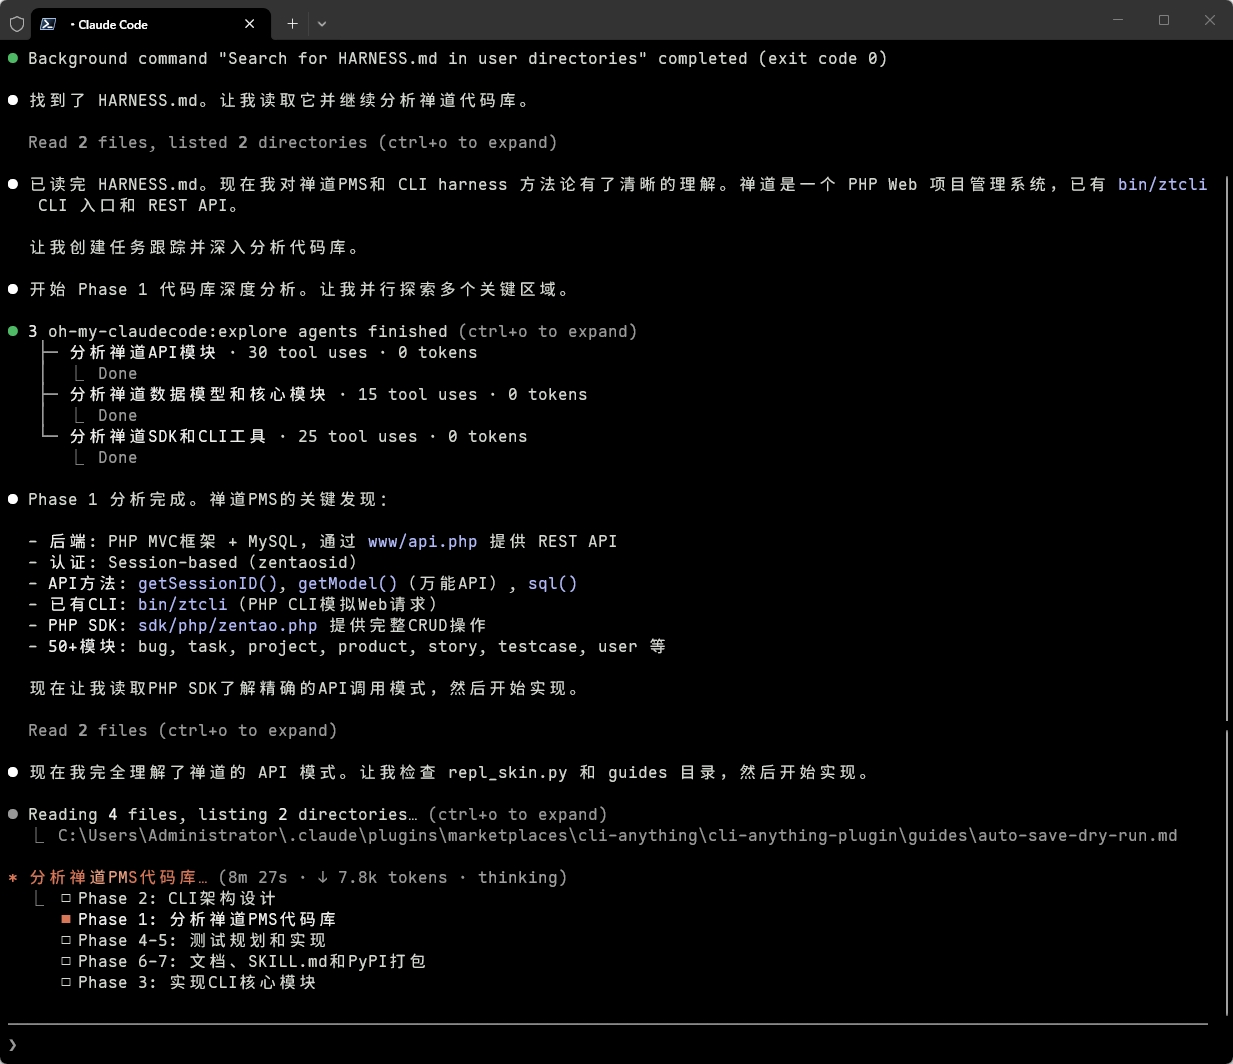Click checkbox for Phase 3: 实现CLI核心模块
The width and height of the screenshot is (1233, 1064).
pyautogui.click(x=66, y=982)
